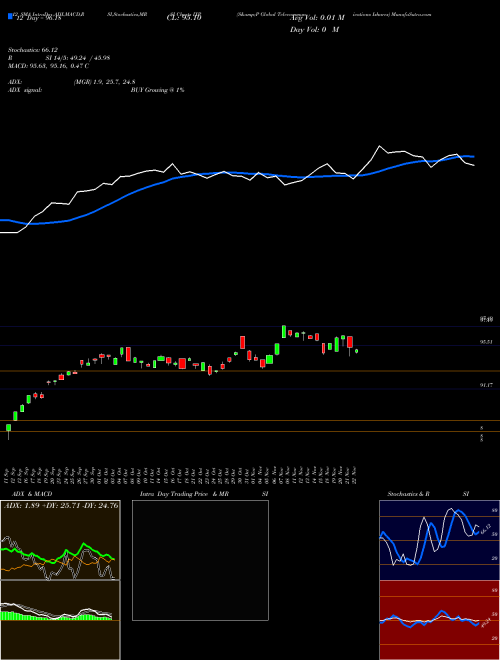Open the red RSI mini chart

(439, 620)
